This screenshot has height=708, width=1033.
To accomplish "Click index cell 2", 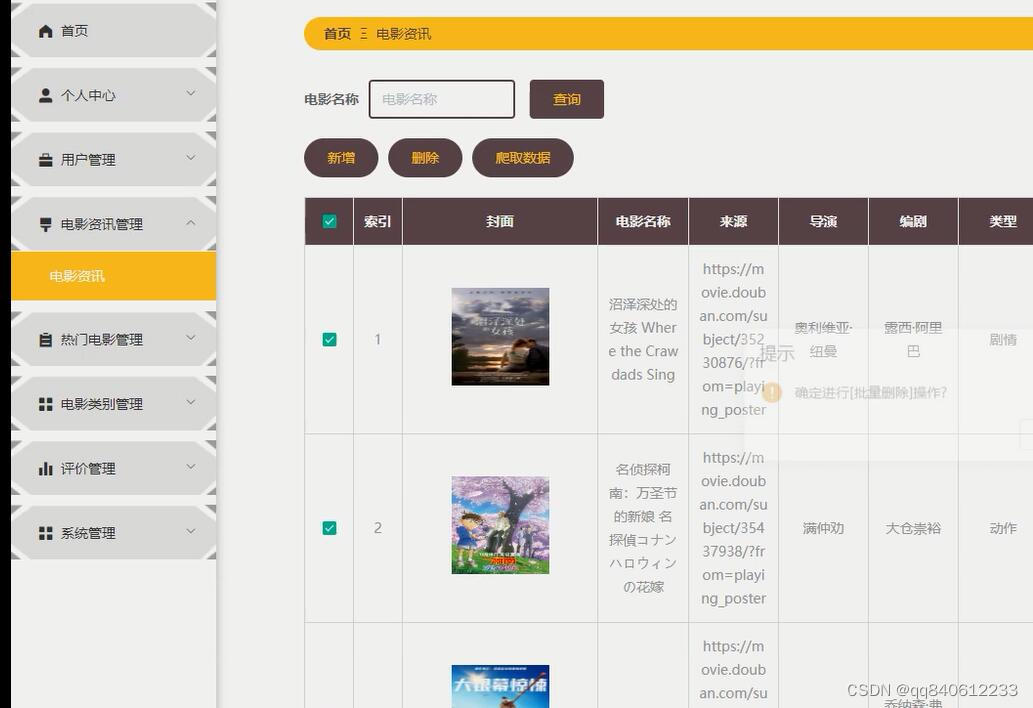I will tap(377, 528).
